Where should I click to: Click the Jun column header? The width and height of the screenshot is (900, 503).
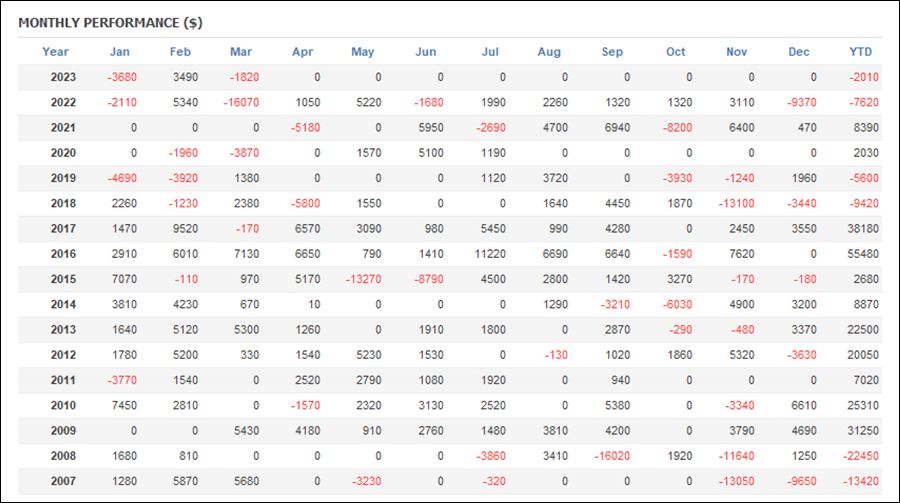click(425, 52)
